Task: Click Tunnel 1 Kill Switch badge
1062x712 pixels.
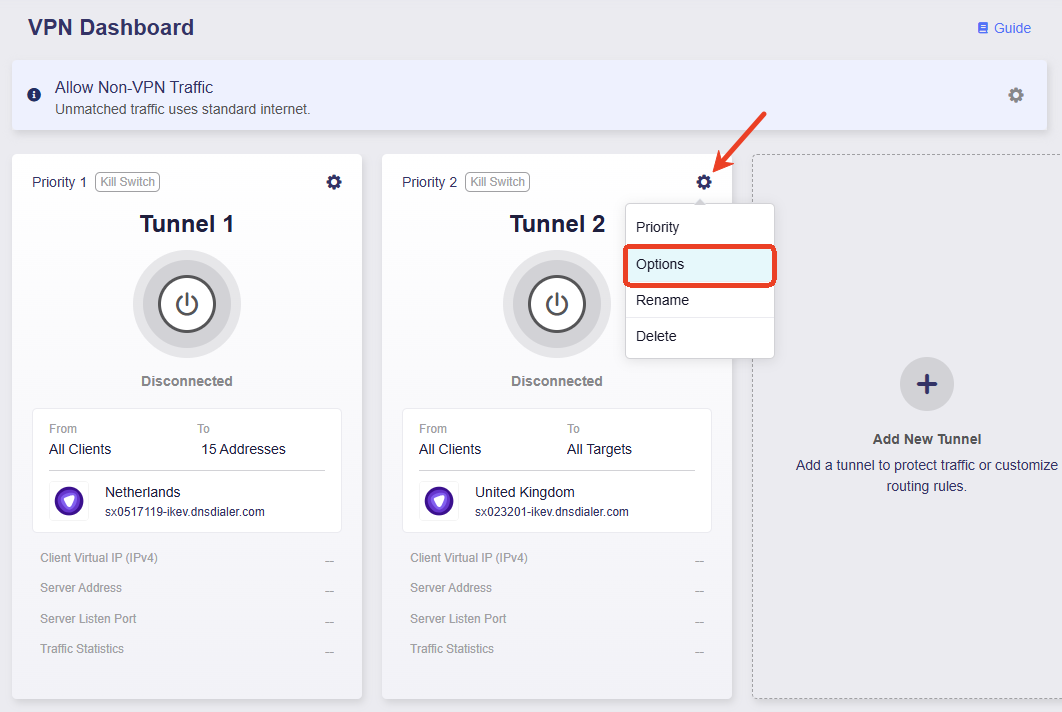Action: pos(127,182)
